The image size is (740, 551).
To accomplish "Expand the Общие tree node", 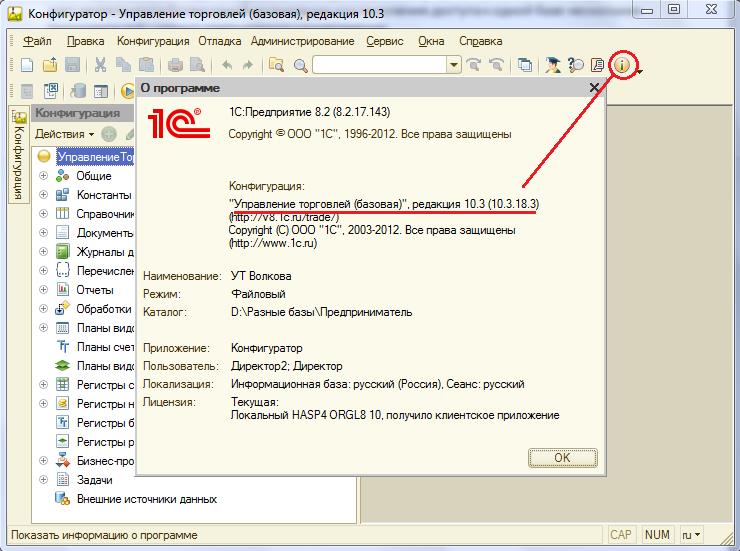I will coord(43,175).
